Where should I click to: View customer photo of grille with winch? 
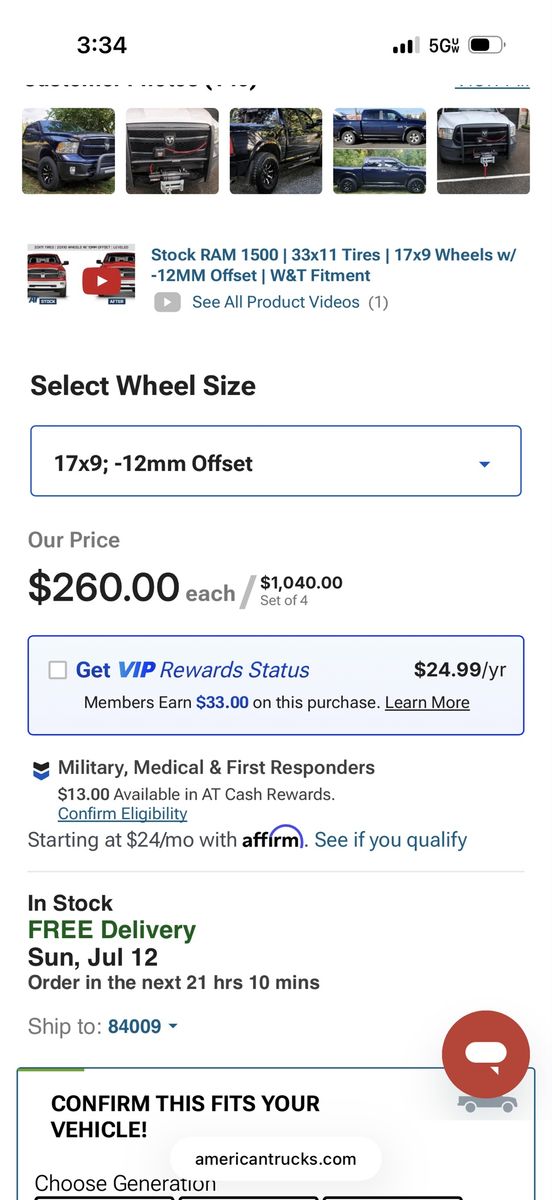pos(172,151)
